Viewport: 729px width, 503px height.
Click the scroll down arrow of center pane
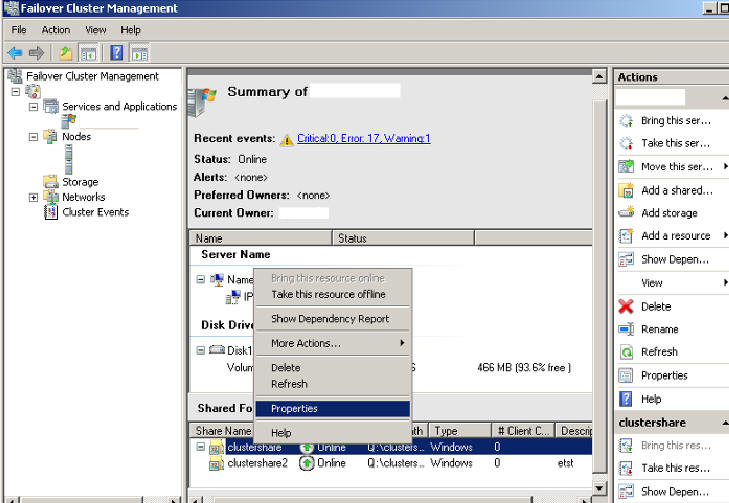(x=600, y=488)
